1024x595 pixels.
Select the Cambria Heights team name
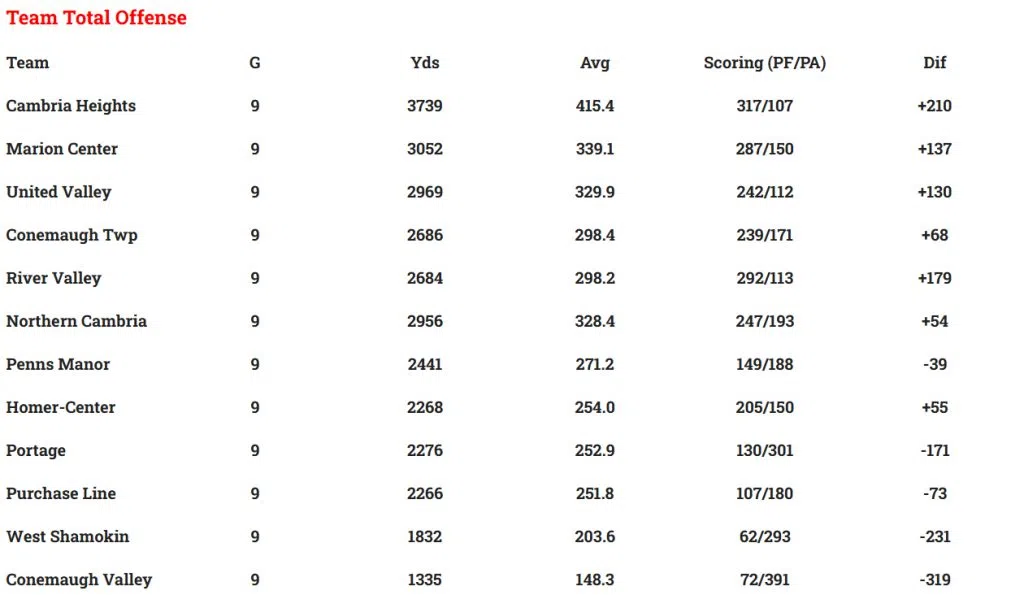pos(71,106)
